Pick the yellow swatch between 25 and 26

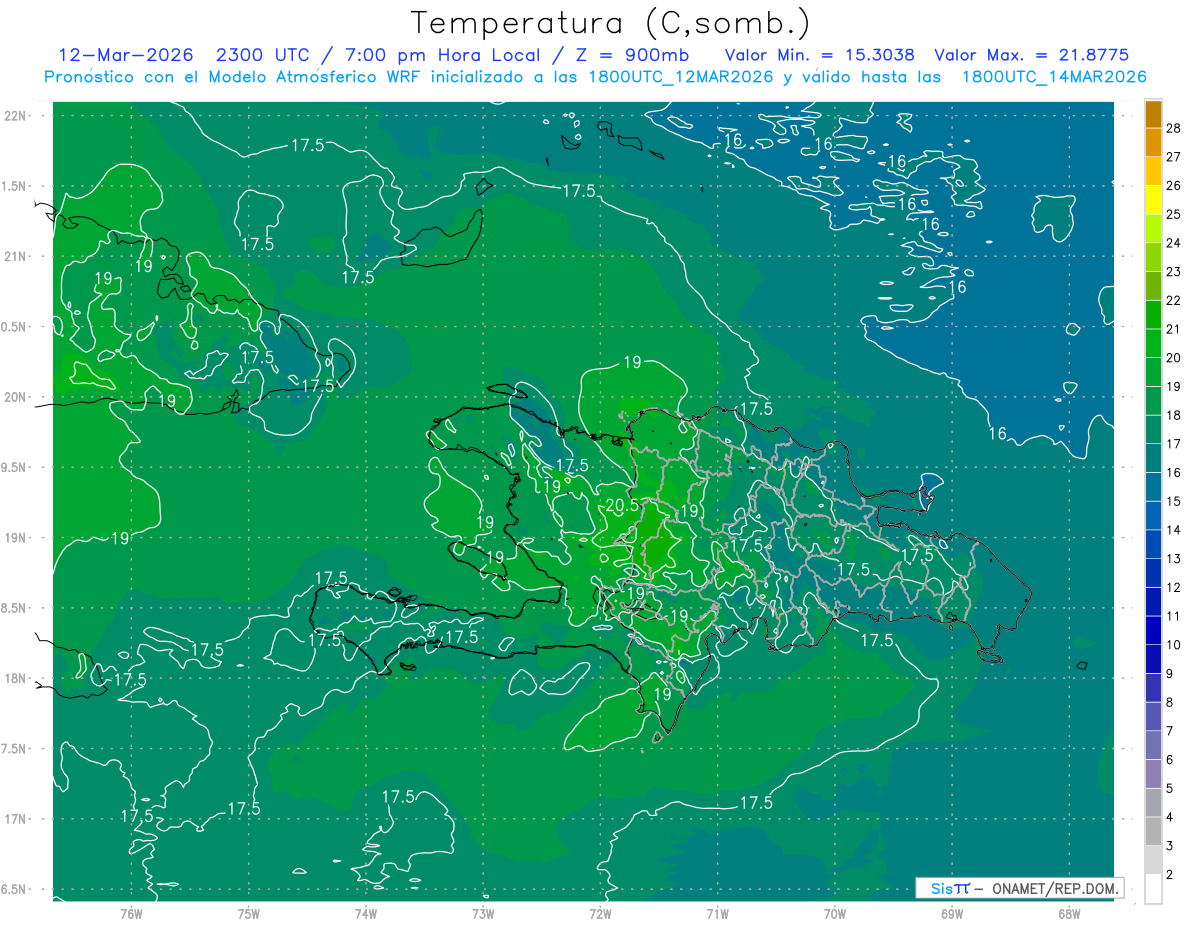1153,199
